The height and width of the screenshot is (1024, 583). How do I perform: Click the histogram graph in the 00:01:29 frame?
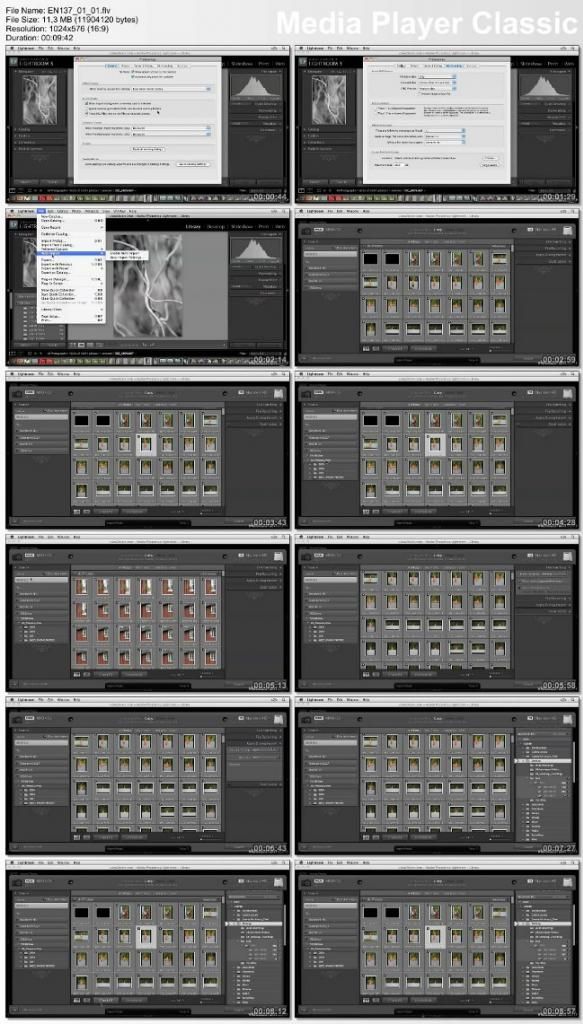[547, 86]
